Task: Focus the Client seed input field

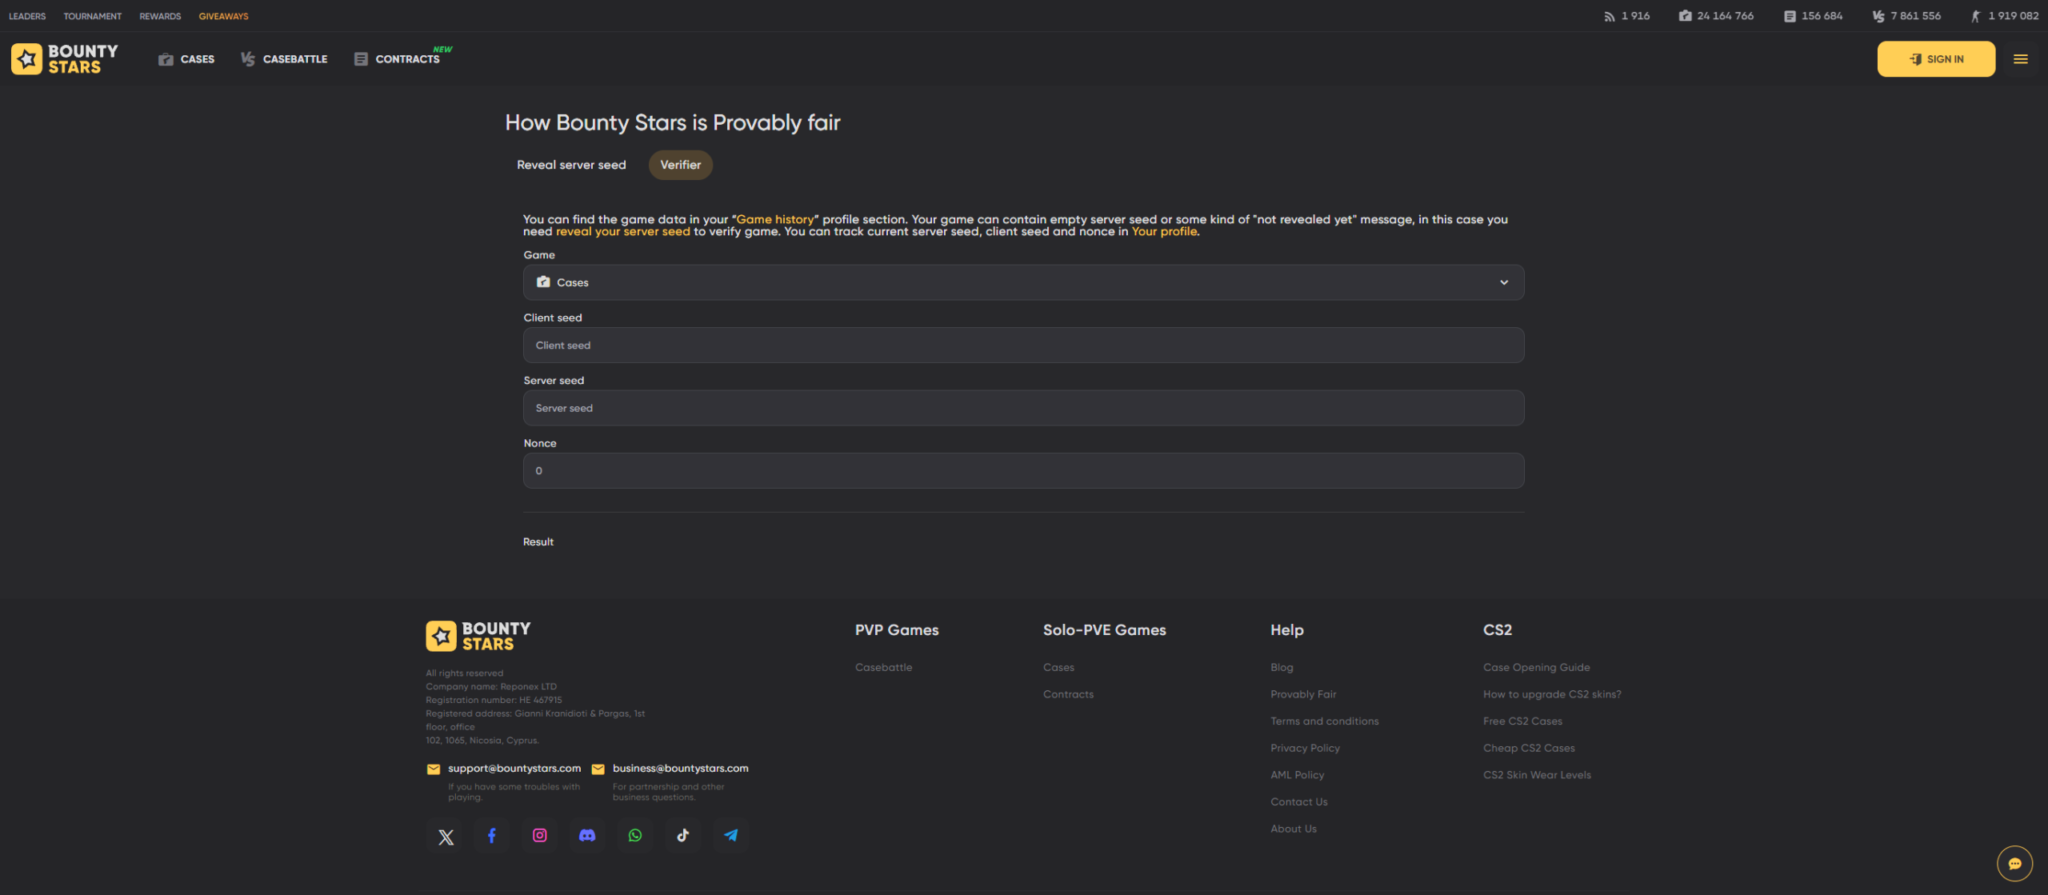Action: click(x=1023, y=345)
